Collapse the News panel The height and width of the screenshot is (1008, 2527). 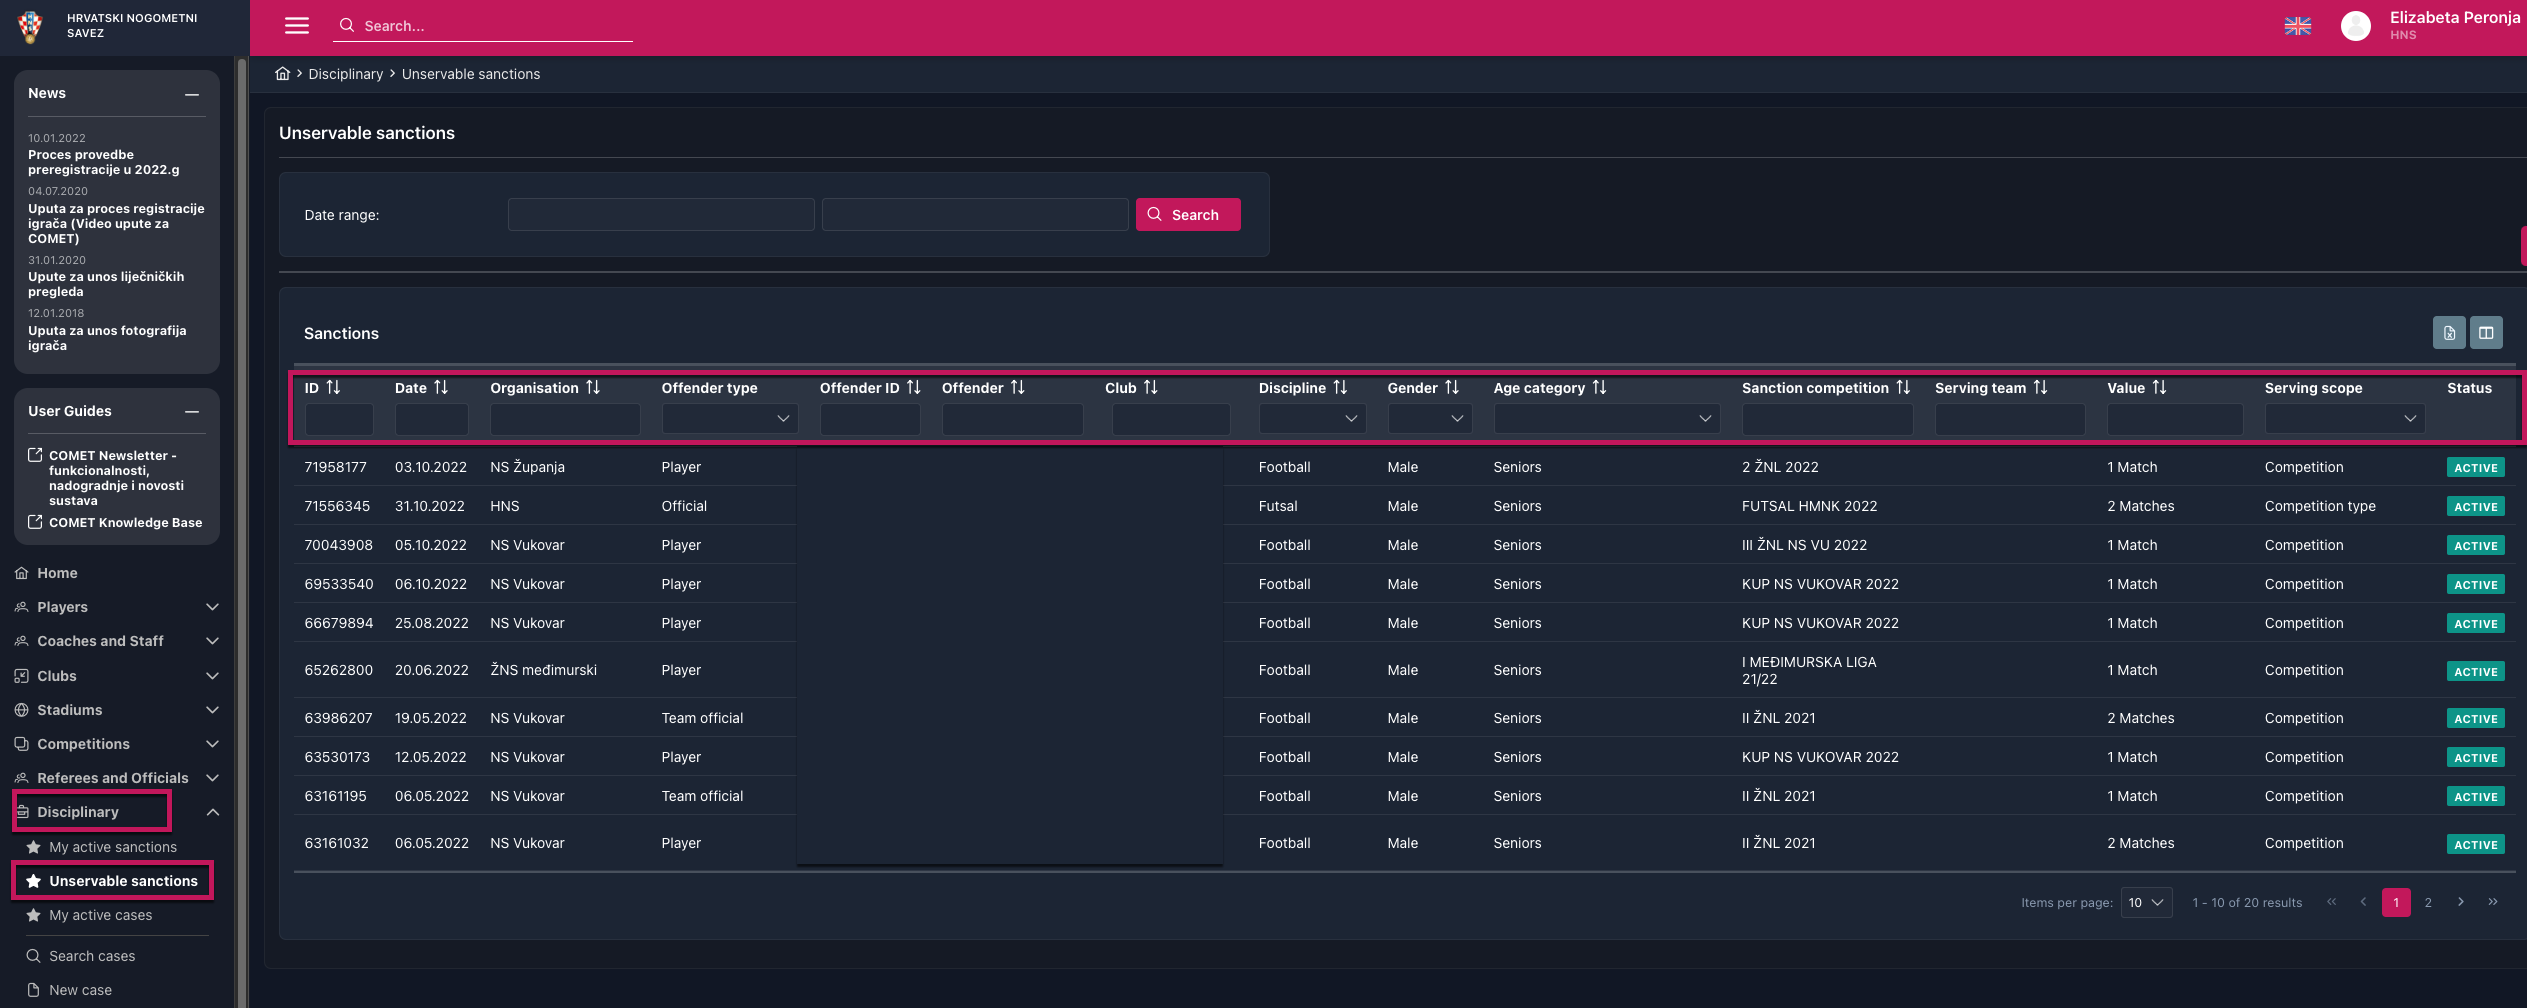point(192,94)
